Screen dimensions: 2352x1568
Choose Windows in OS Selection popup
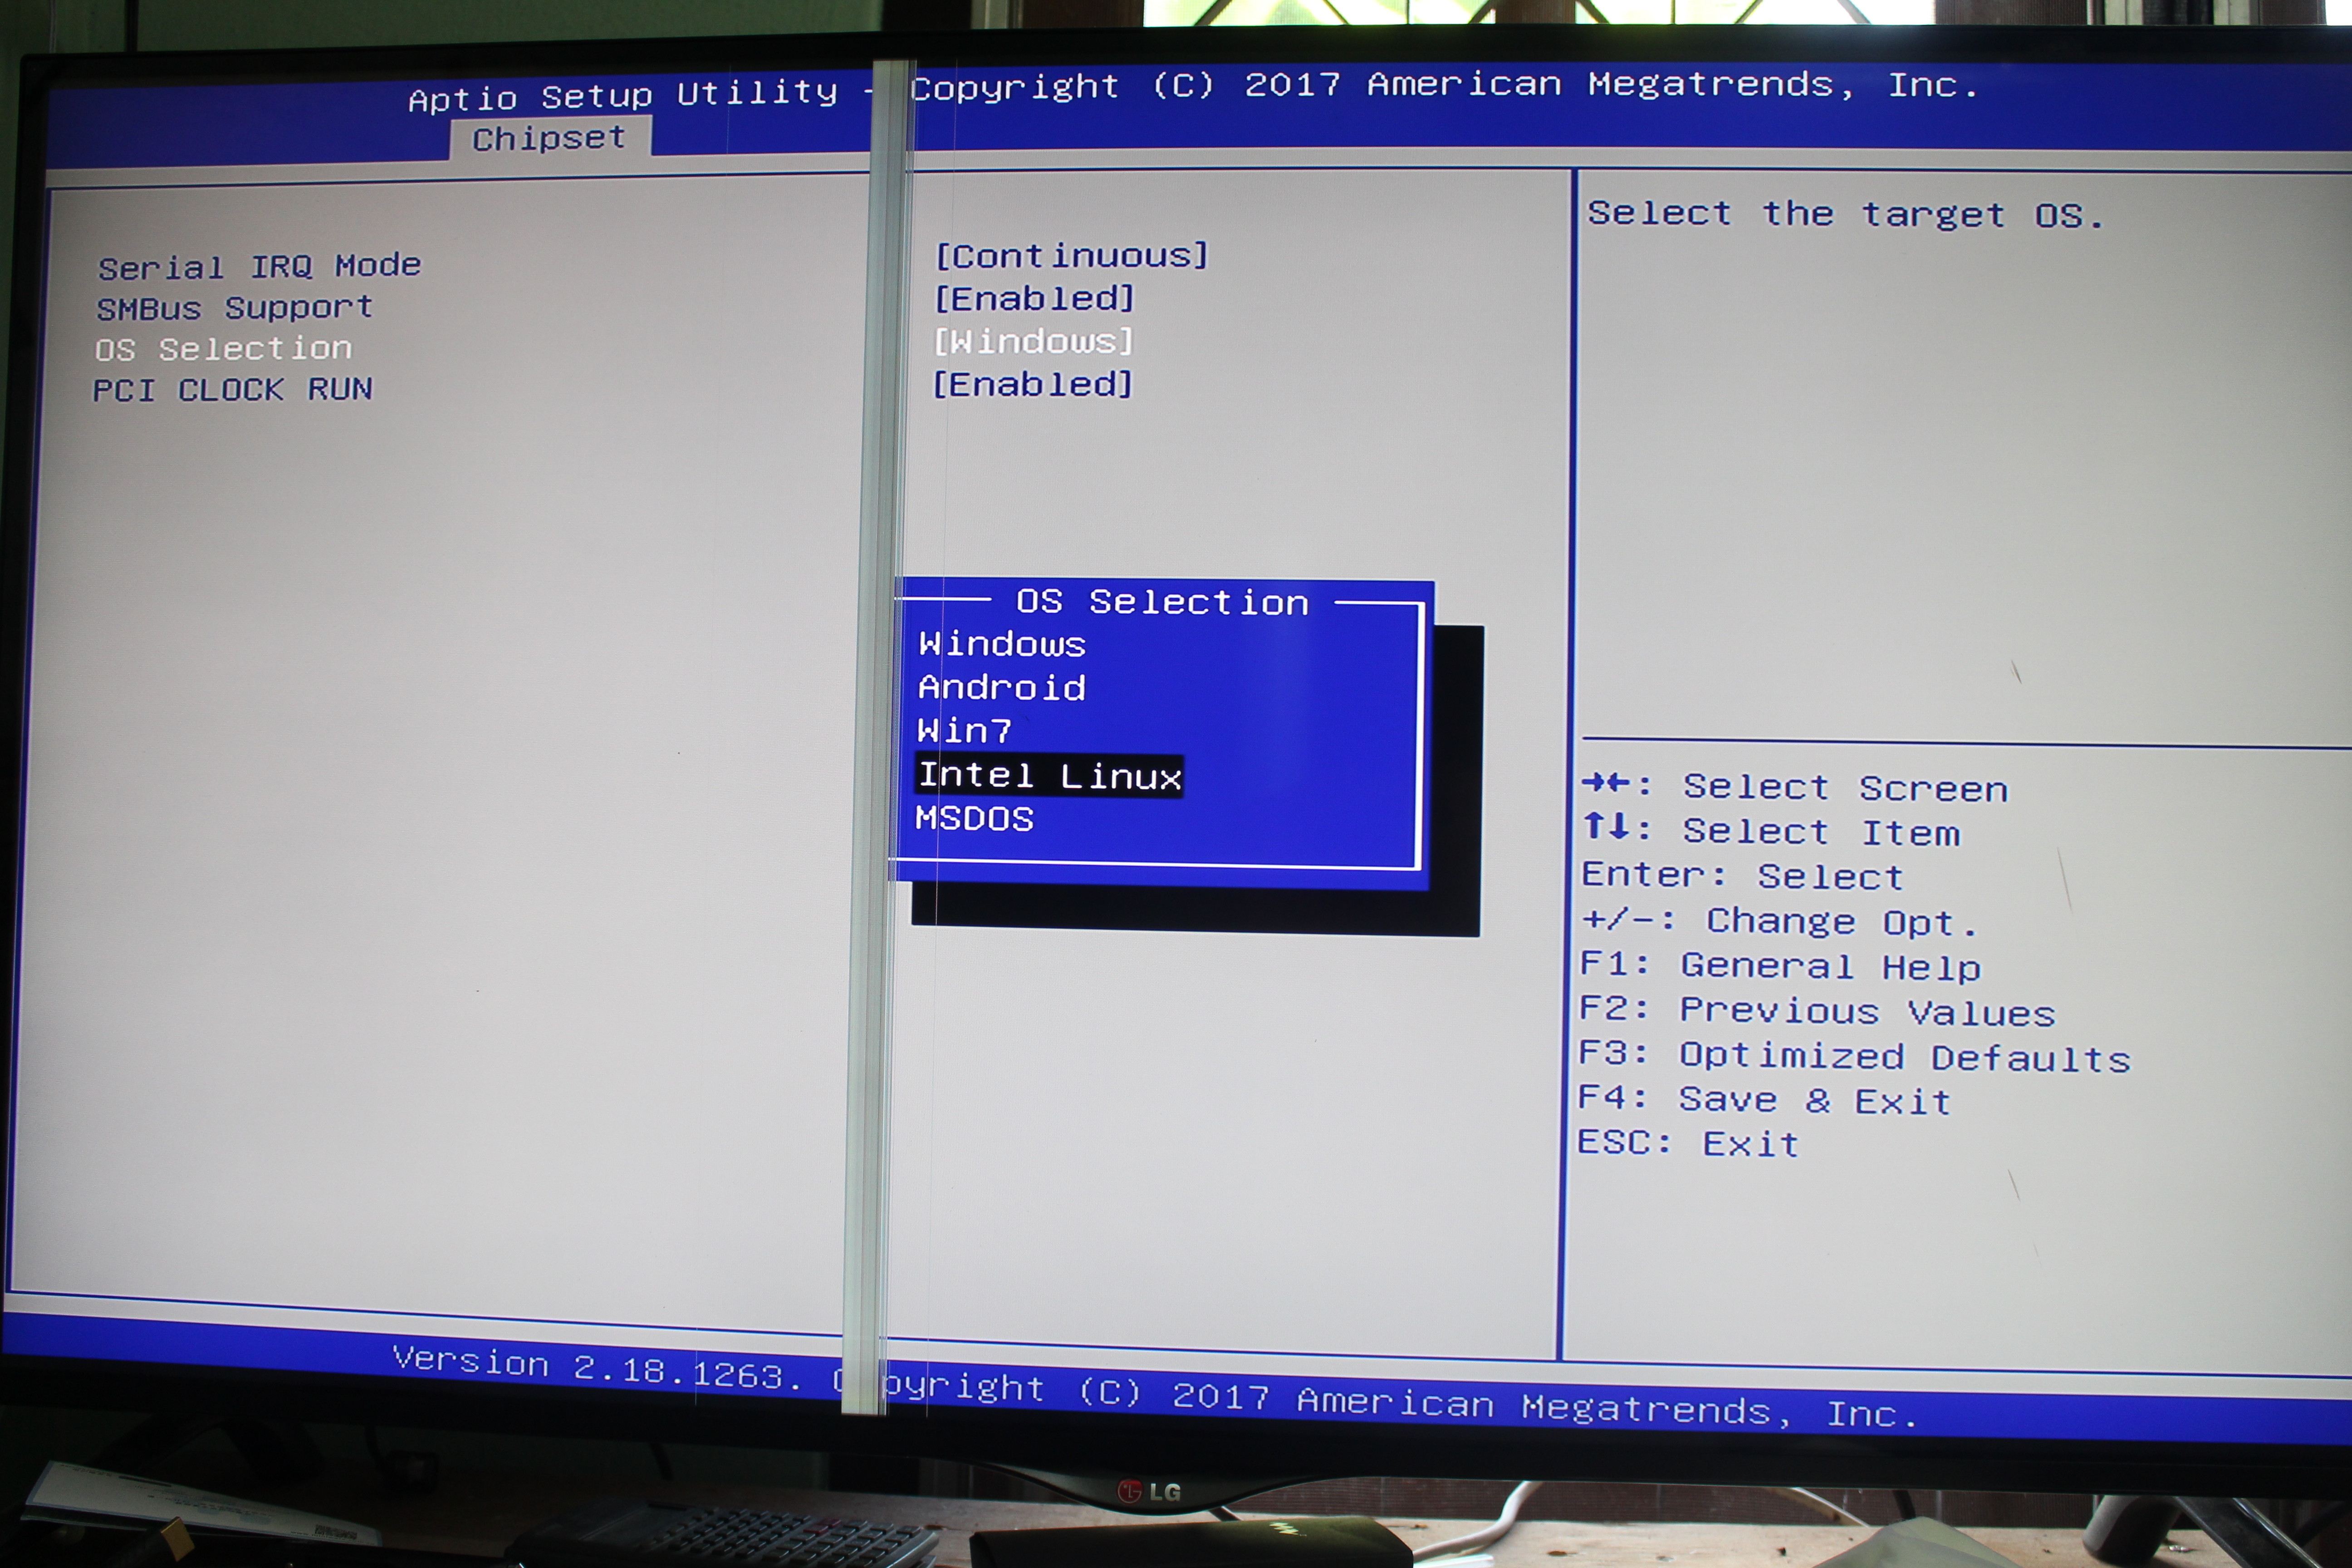coord(1002,643)
